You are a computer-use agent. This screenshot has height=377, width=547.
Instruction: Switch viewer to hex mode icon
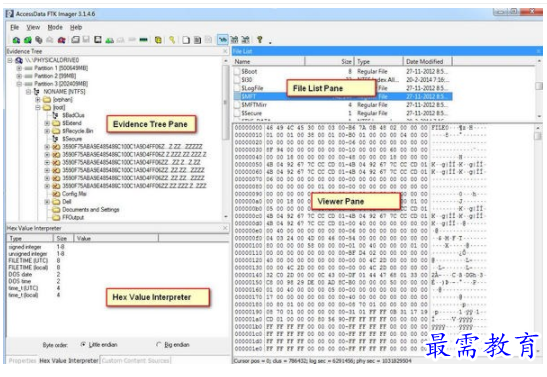pos(246,40)
